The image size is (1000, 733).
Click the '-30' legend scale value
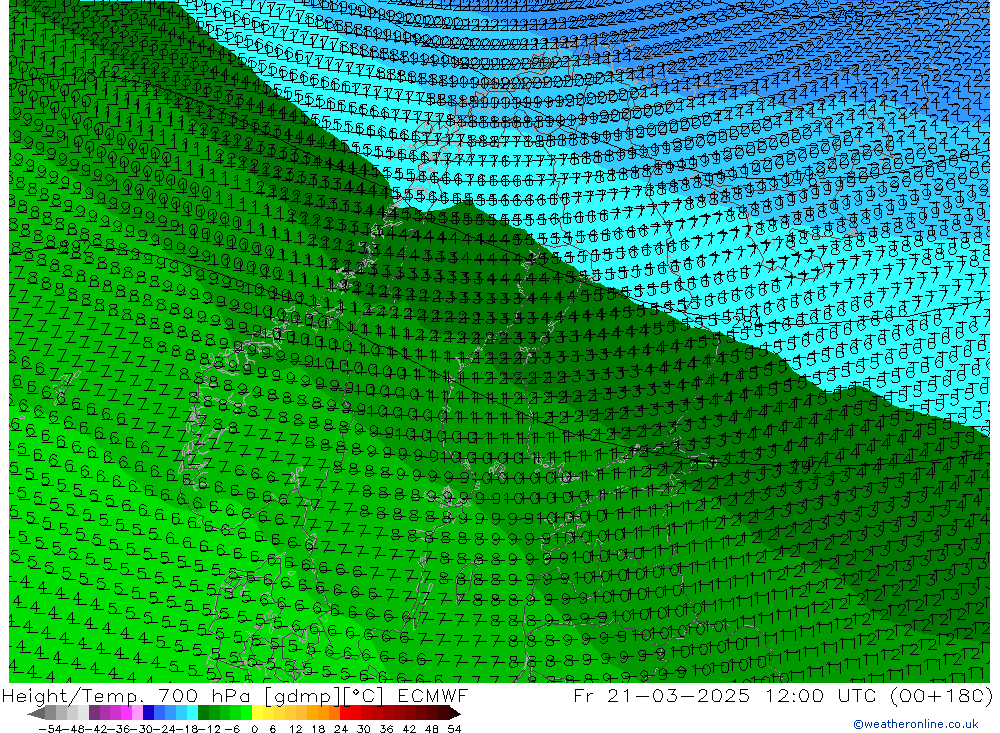[142, 729]
